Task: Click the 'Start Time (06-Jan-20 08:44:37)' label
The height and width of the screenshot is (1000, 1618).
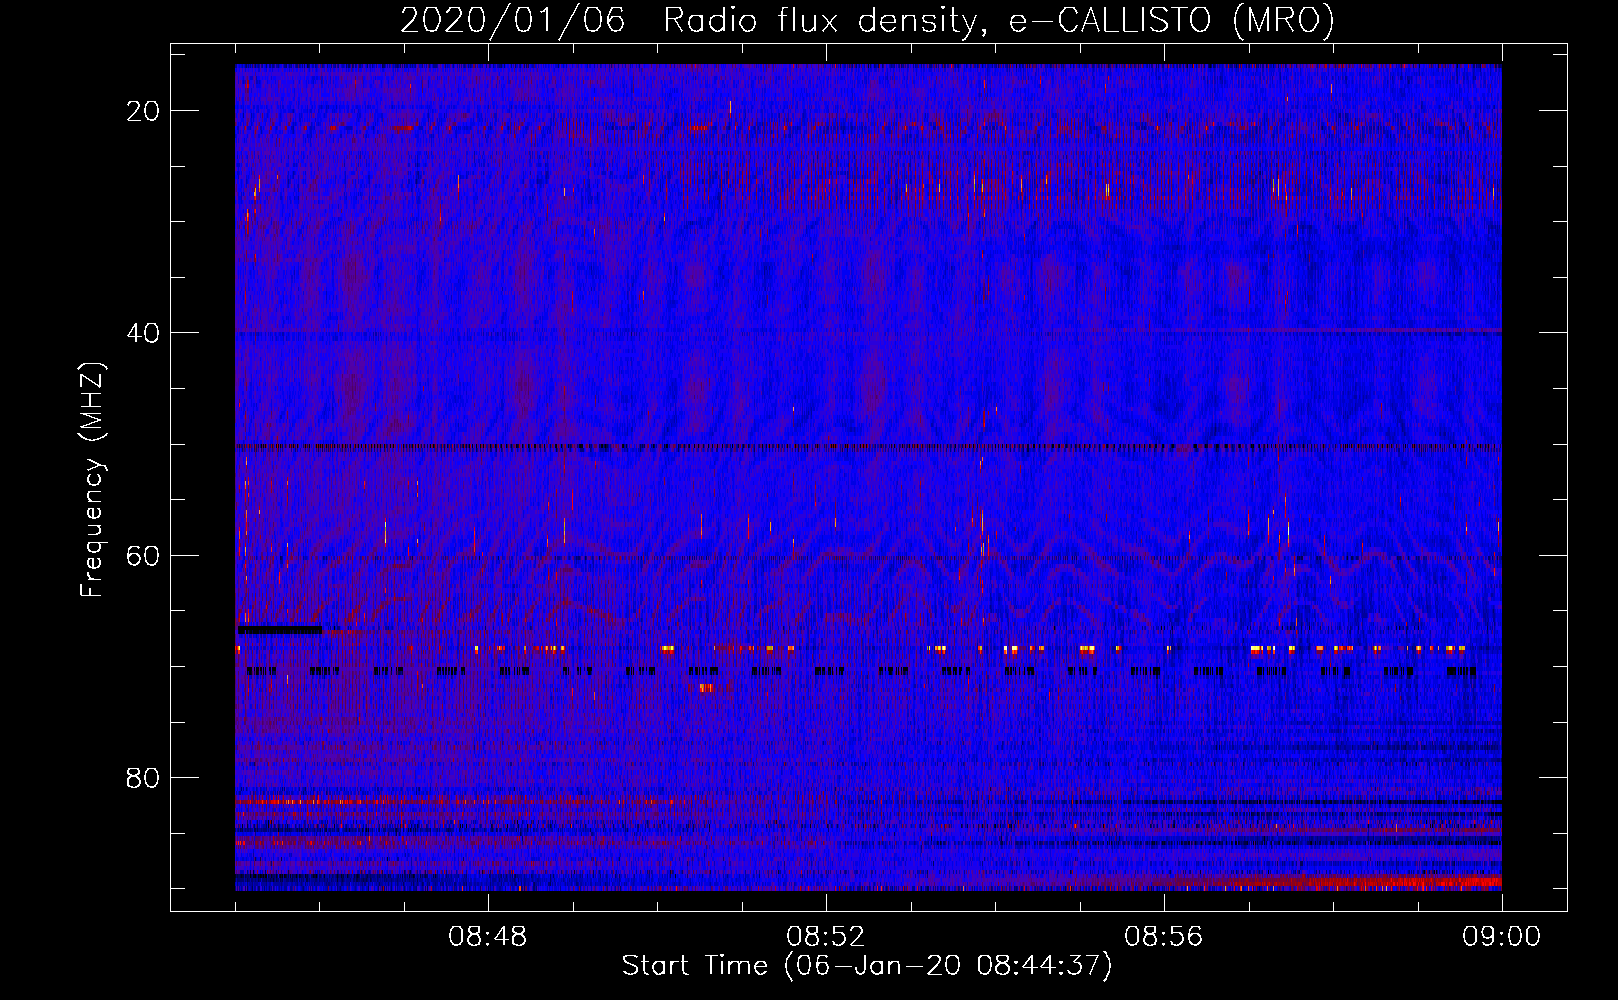Action: (x=867, y=966)
